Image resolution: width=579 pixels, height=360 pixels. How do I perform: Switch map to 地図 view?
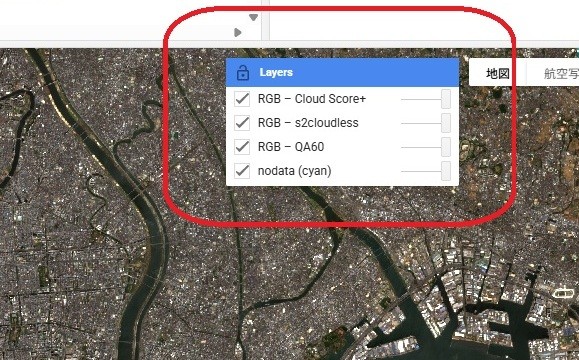click(x=498, y=73)
